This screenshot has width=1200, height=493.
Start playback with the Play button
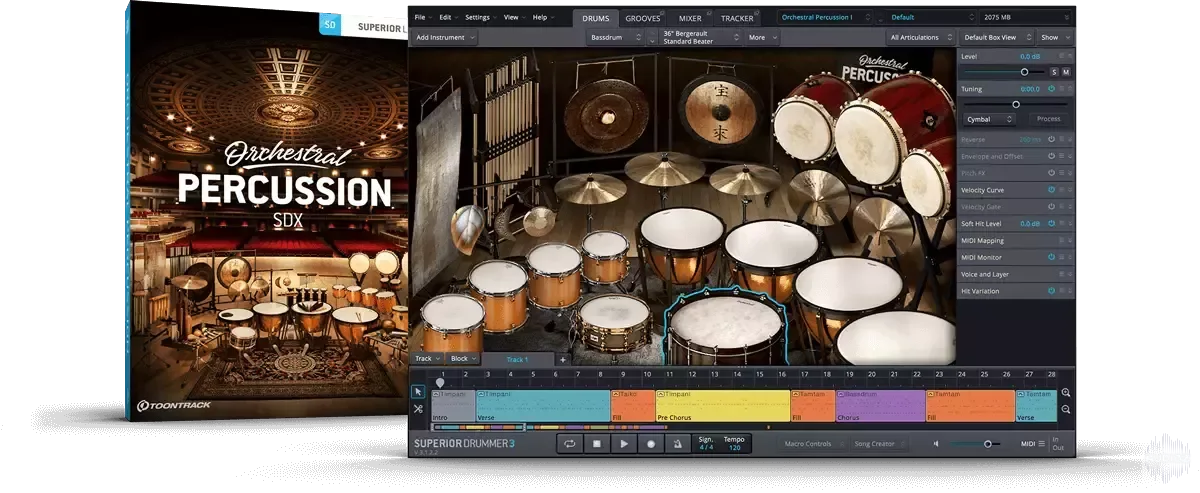point(624,443)
